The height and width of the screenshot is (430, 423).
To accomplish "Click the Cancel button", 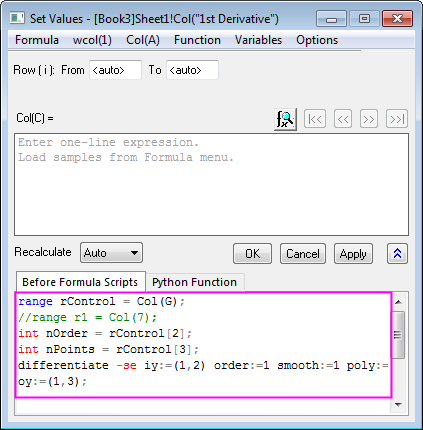I will 303,254.
